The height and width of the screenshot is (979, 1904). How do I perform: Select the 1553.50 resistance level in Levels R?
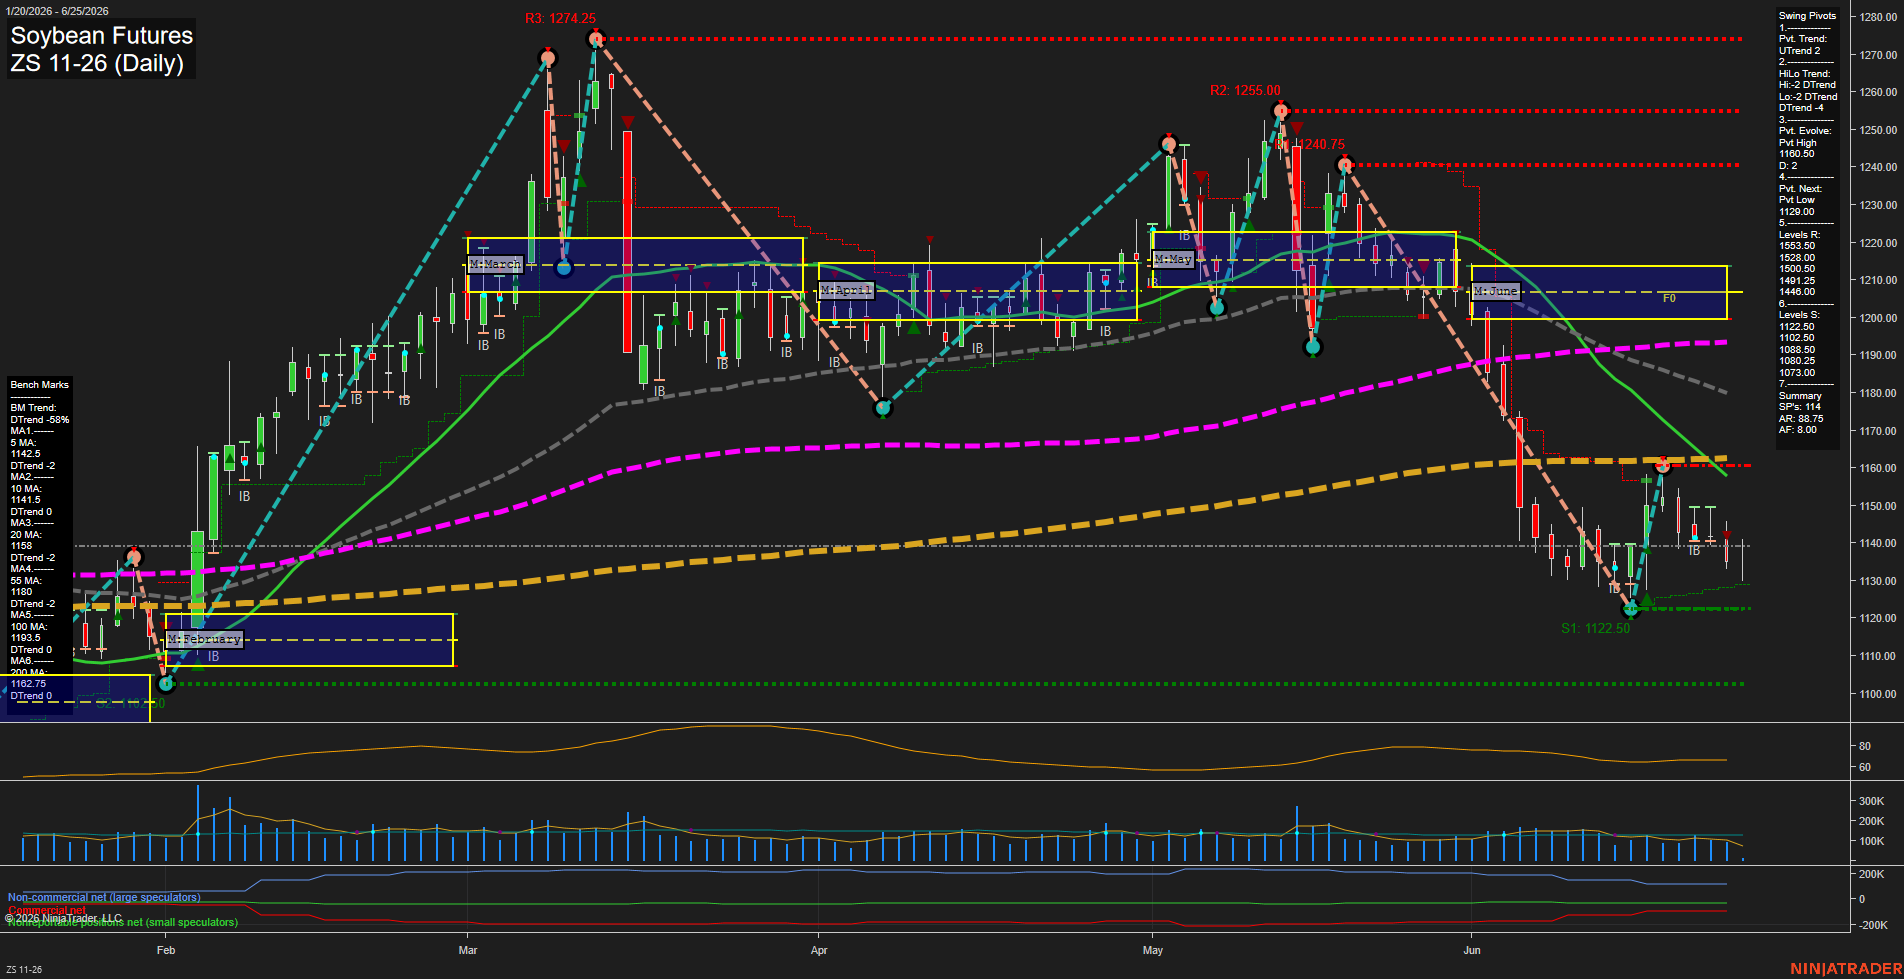pyautogui.click(x=1797, y=246)
